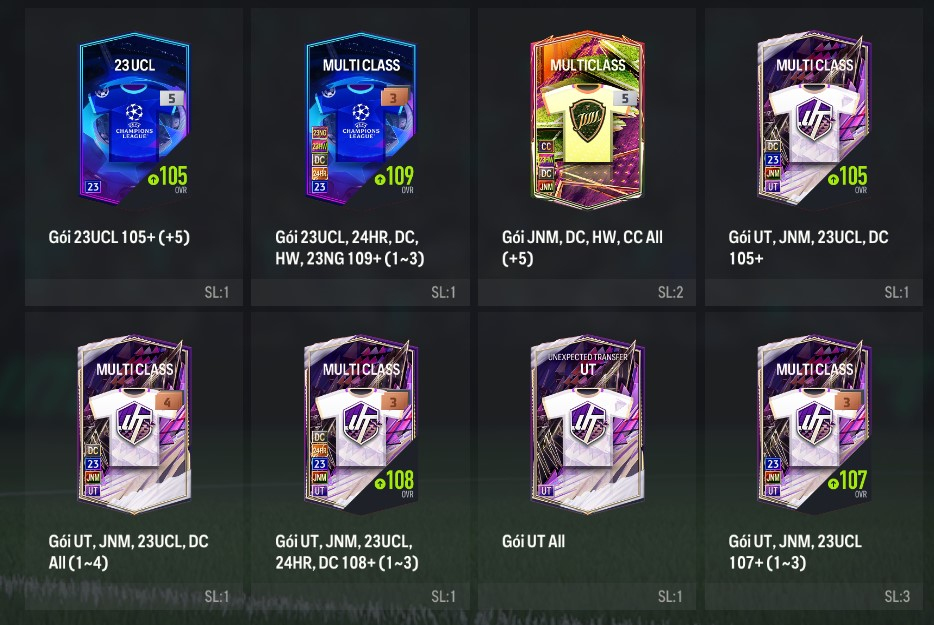Screen dimensions: 934x625
Task: Open the 107 OVR multiclass UT card
Action: pyautogui.click(x=814, y=424)
